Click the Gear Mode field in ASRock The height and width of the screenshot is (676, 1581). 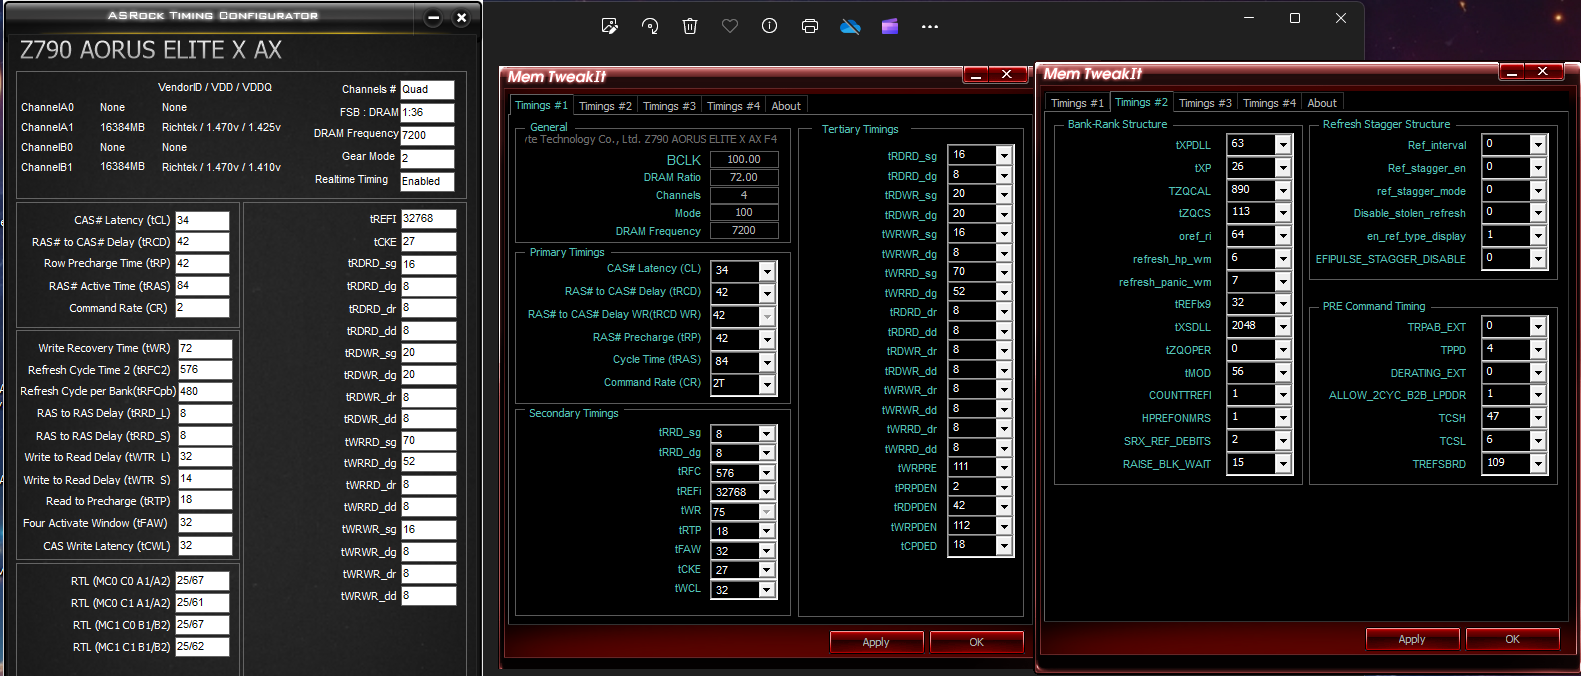click(427, 158)
